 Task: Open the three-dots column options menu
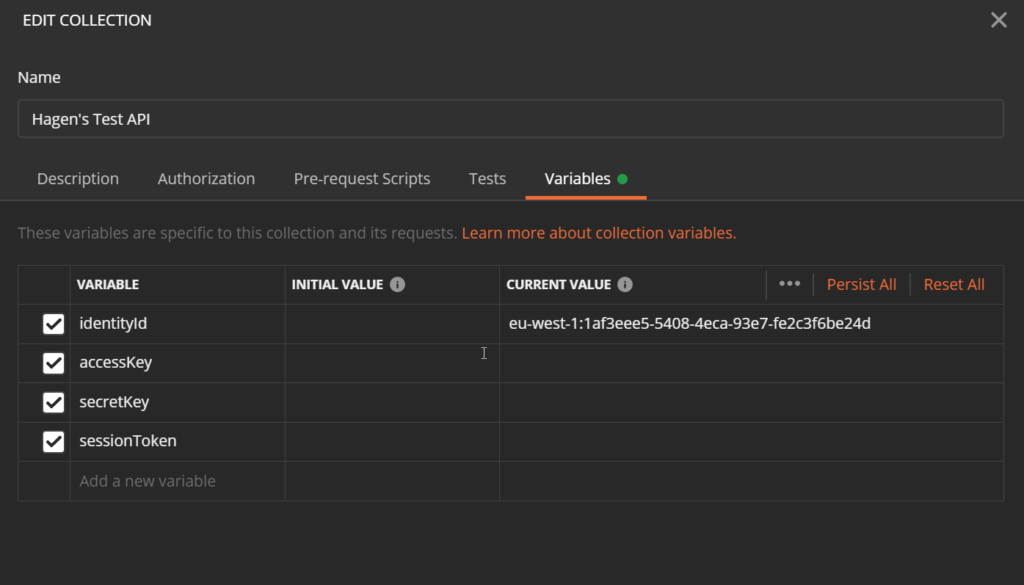(x=789, y=284)
